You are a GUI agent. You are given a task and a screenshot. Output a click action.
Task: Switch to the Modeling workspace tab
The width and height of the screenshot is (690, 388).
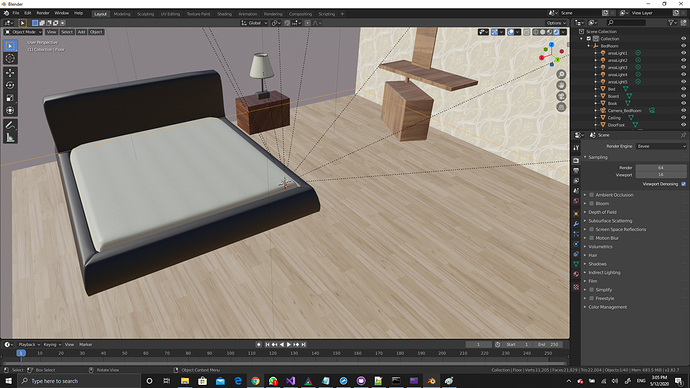(x=122, y=14)
